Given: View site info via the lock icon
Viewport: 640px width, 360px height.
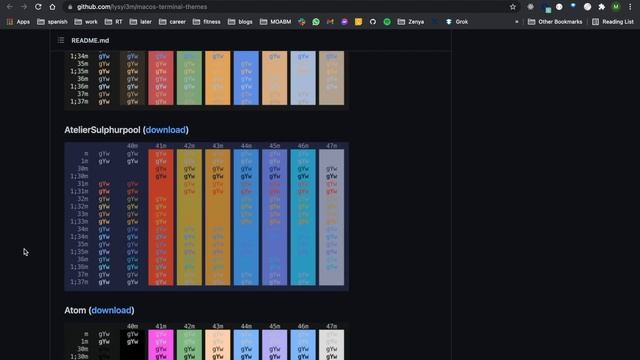Looking at the screenshot, I should pyautogui.click(x=70, y=7).
